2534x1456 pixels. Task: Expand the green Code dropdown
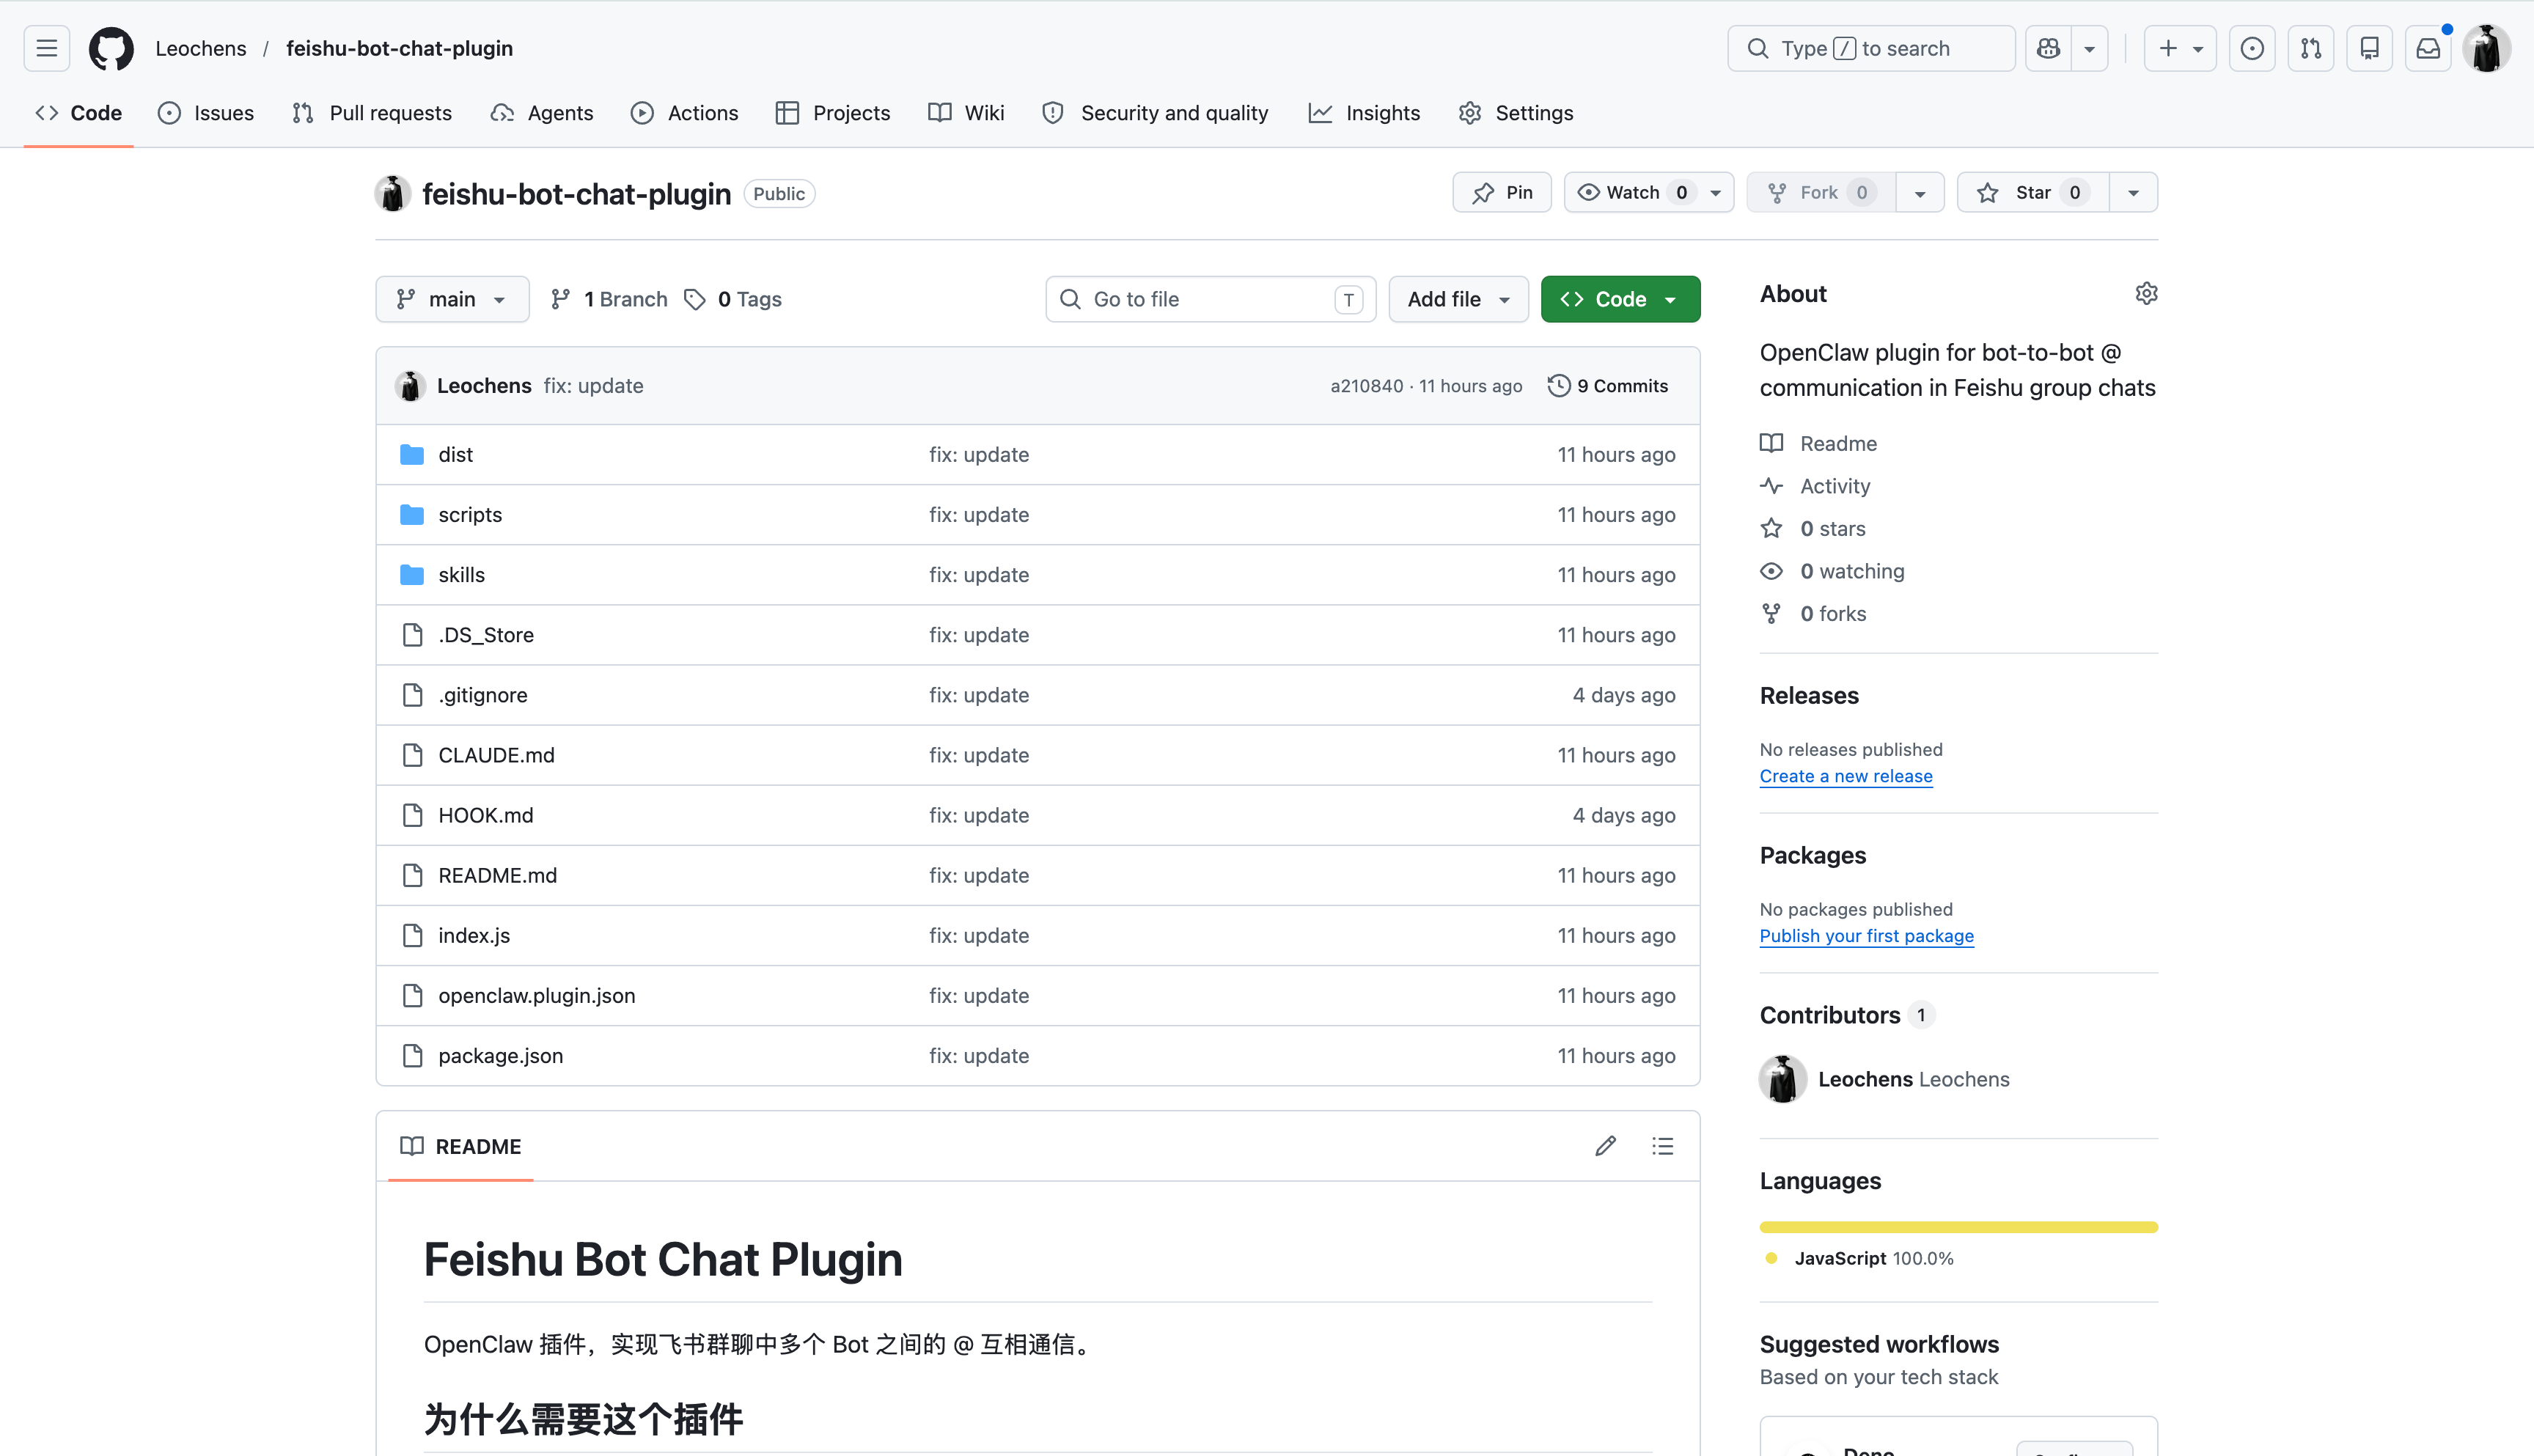point(1620,299)
